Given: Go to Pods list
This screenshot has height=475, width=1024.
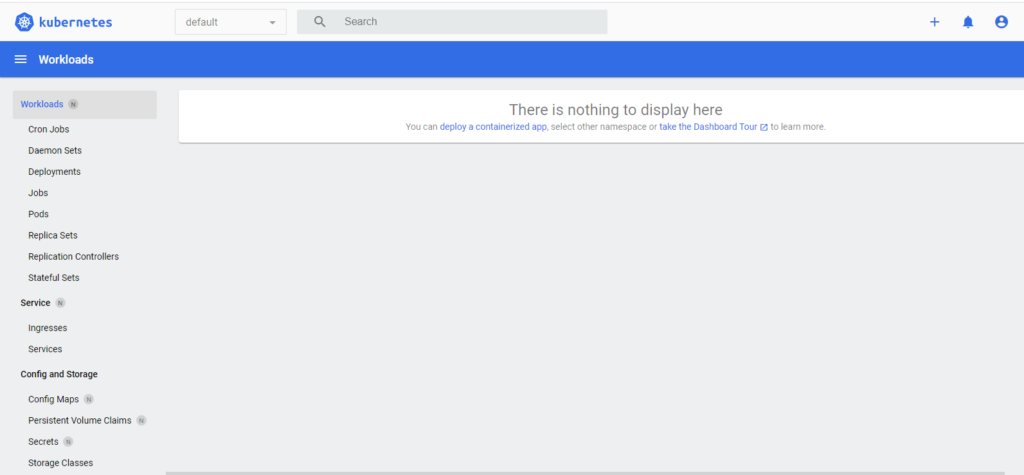Looking at the screenshot, I should click(39, 214).
